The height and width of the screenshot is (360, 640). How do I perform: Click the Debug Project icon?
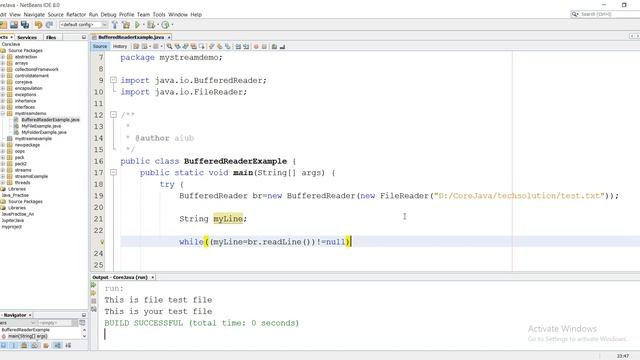point(151,25)
